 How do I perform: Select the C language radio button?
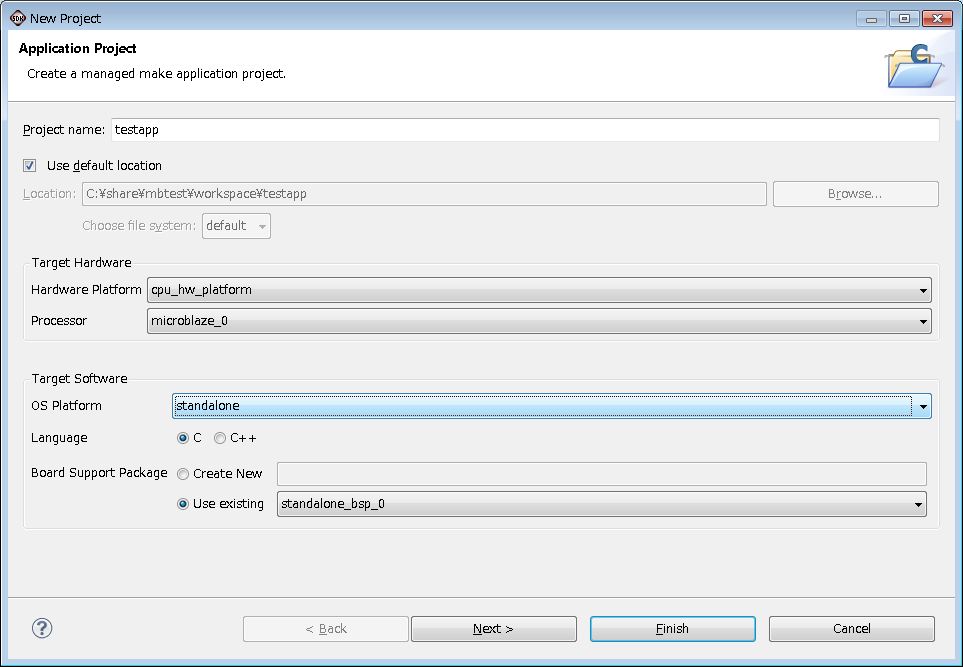183,438
